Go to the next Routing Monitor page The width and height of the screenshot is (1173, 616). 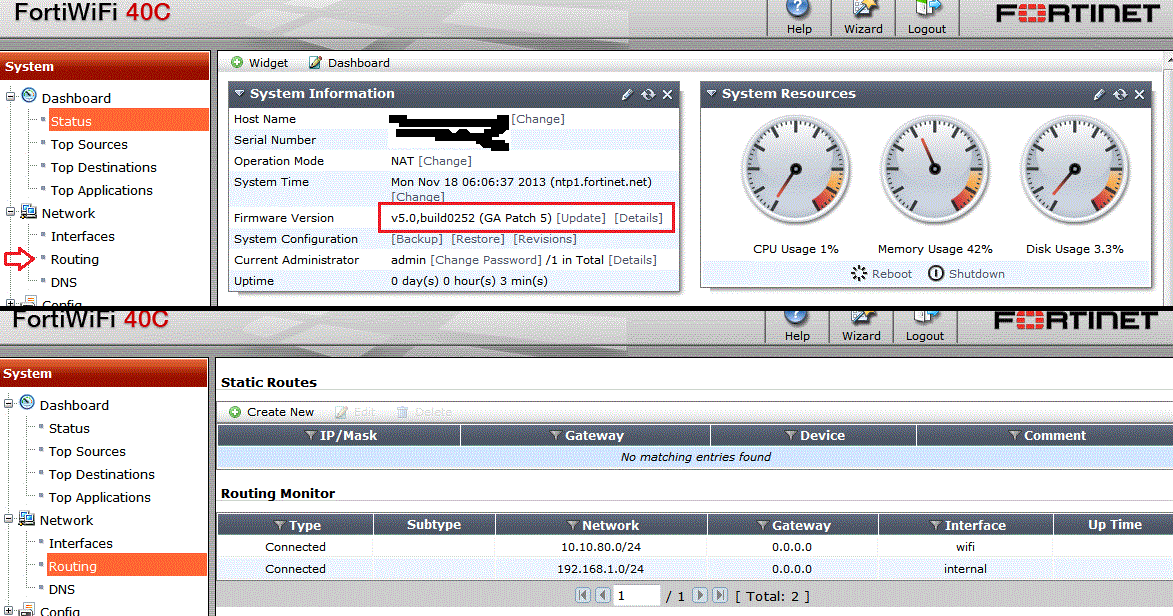[699, 595]
